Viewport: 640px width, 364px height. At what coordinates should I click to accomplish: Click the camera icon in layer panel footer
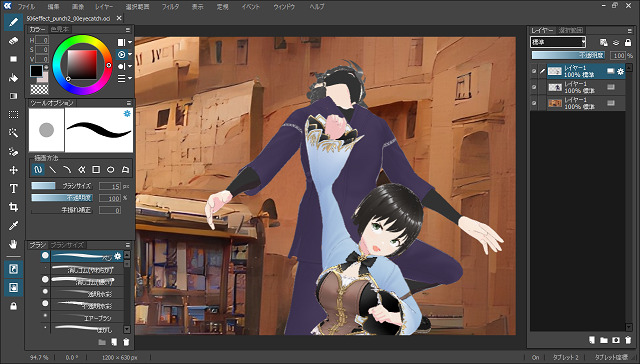point(616,340)
